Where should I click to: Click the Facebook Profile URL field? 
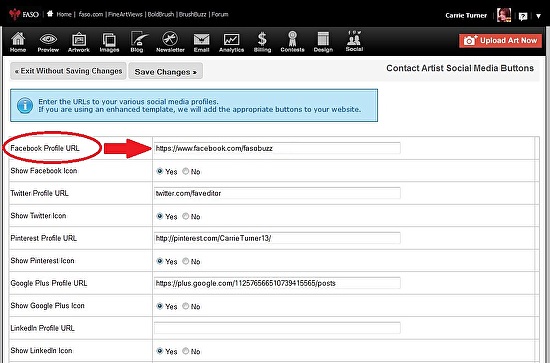point(277,148)
